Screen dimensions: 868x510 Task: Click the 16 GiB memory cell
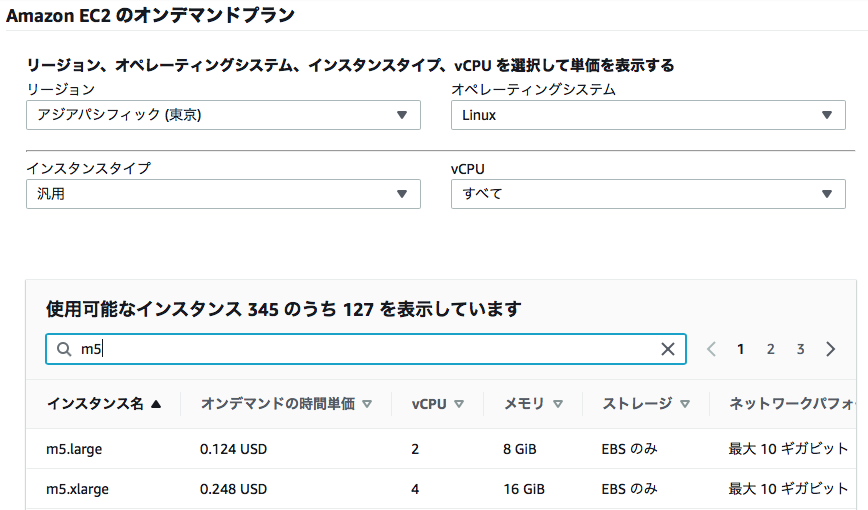[x=524, y=490]
